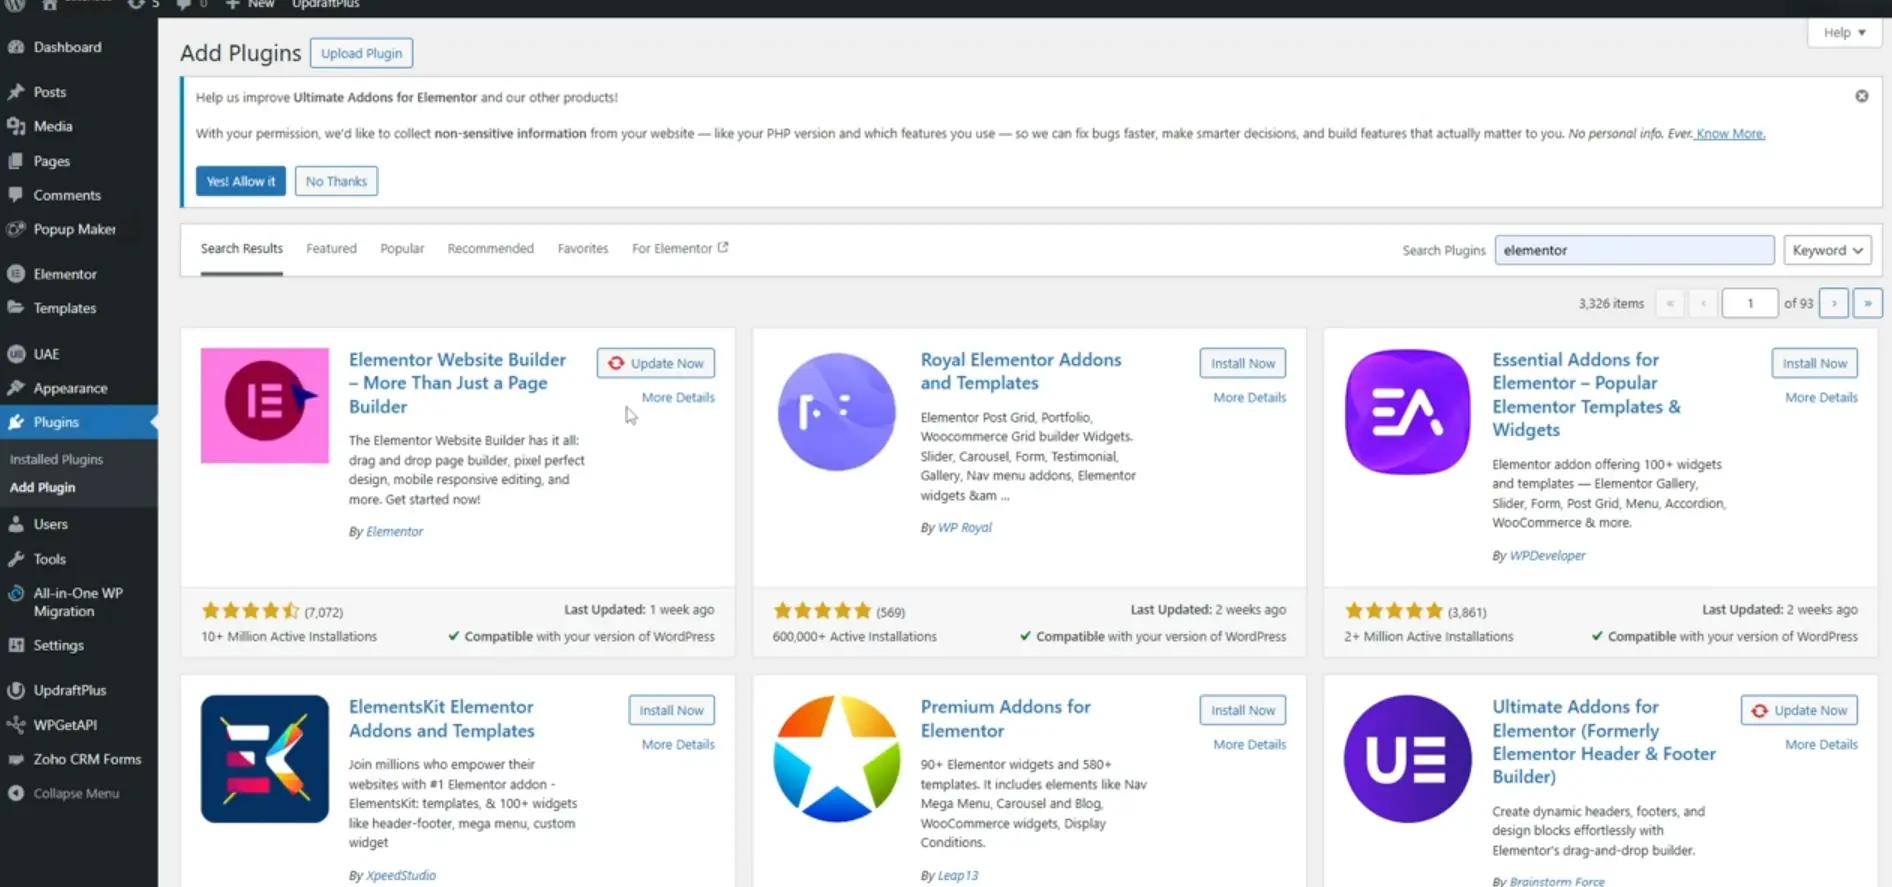Click the Appearance paintbrush icon

pyautogui.click(x=16, y=388)
